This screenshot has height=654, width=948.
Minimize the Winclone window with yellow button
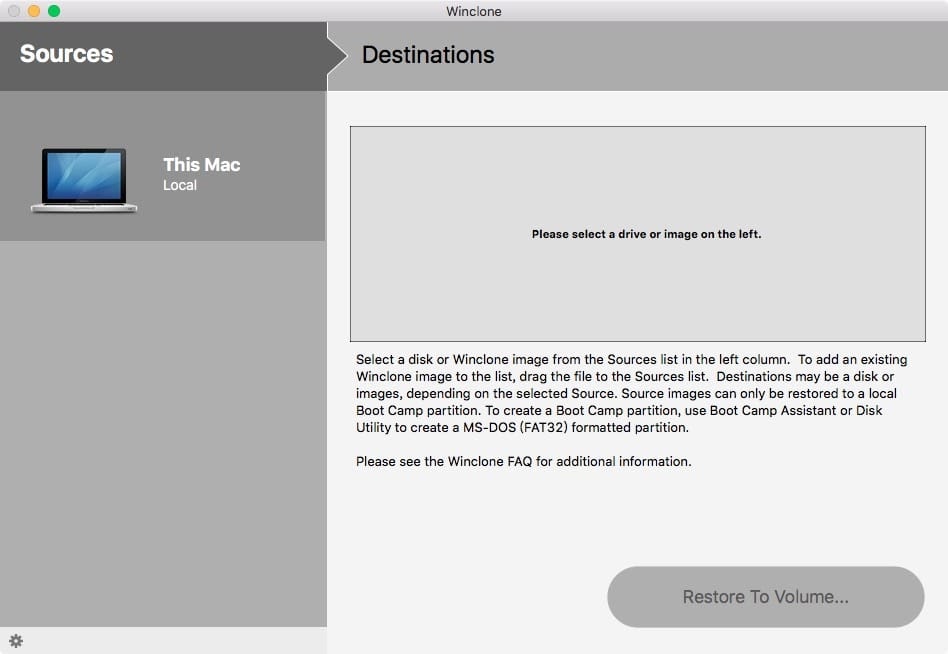point(34,11)
